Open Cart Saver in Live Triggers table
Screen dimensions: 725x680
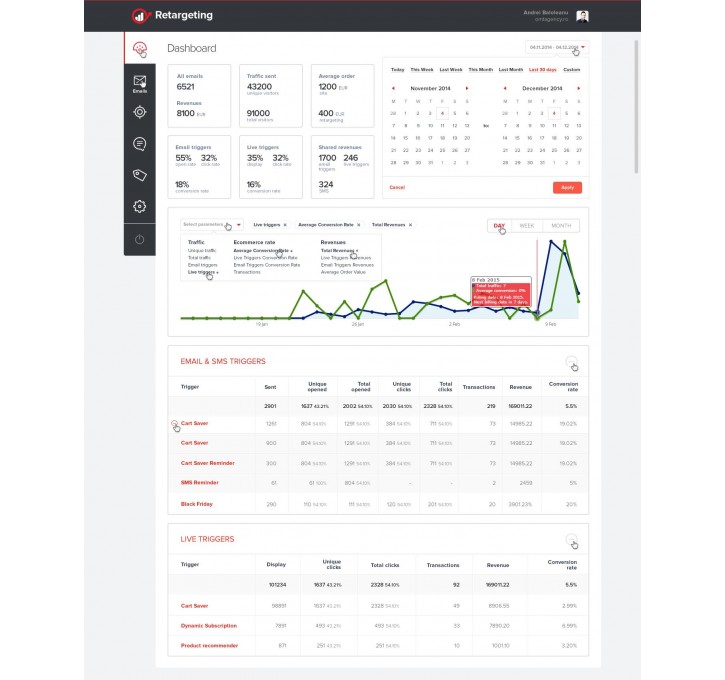(x=195, y=606)
